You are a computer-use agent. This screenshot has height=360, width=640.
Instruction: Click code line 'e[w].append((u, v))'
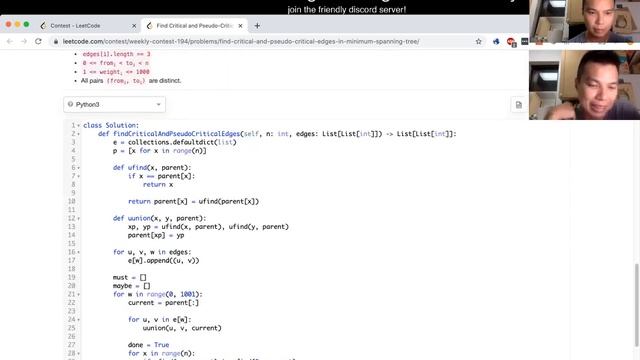163,260
